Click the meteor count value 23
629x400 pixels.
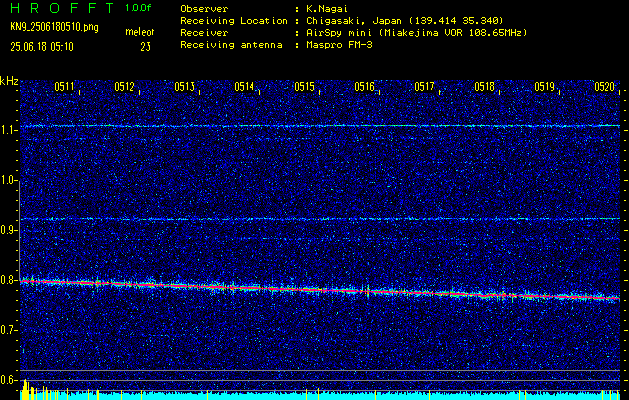click(x=146, y=47)
